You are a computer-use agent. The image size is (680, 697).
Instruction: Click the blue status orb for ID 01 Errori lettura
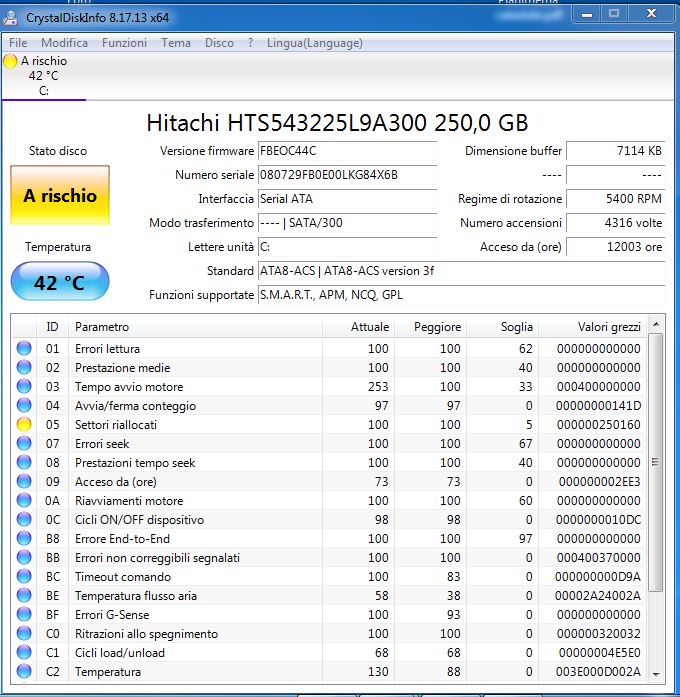[24, 348]
